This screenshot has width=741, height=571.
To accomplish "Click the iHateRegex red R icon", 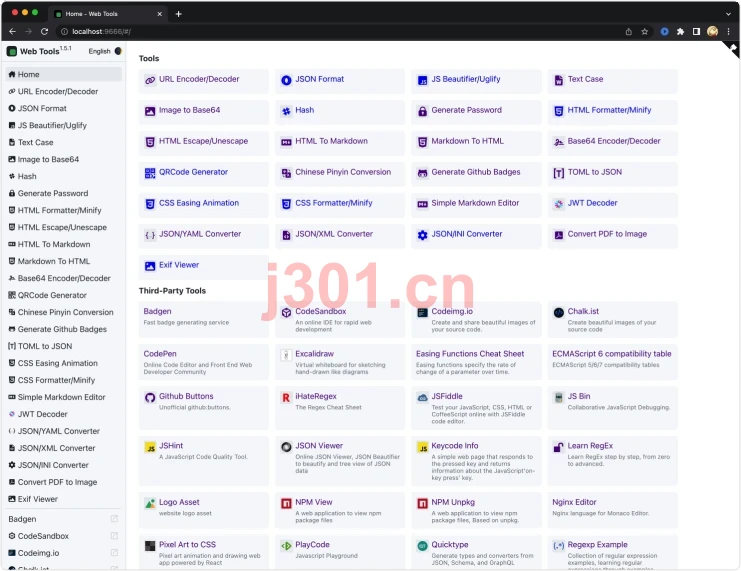I will tap(286, 398).
